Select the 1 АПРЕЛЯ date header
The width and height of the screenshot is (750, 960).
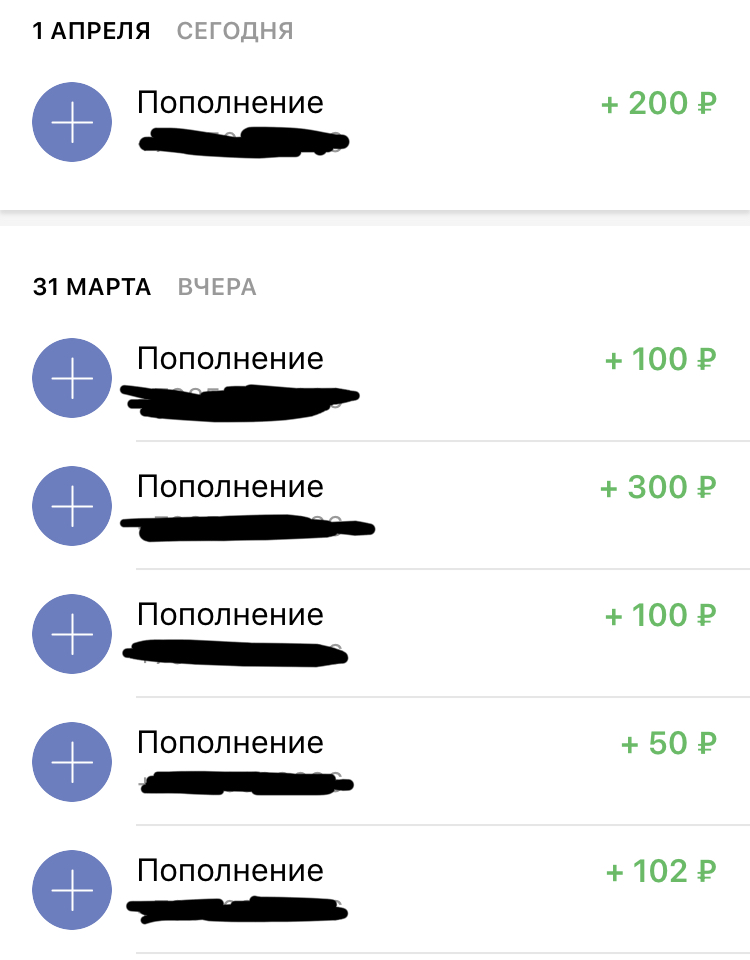[91, 32]
